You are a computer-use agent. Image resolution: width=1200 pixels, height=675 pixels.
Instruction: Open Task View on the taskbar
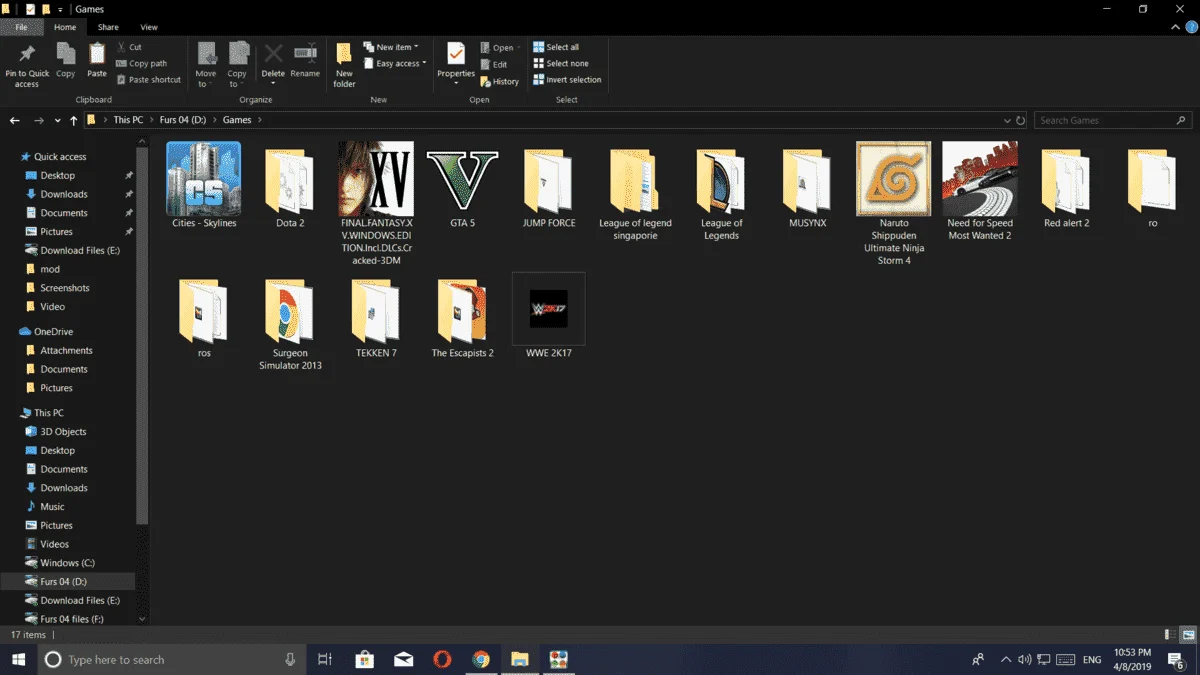324,659
